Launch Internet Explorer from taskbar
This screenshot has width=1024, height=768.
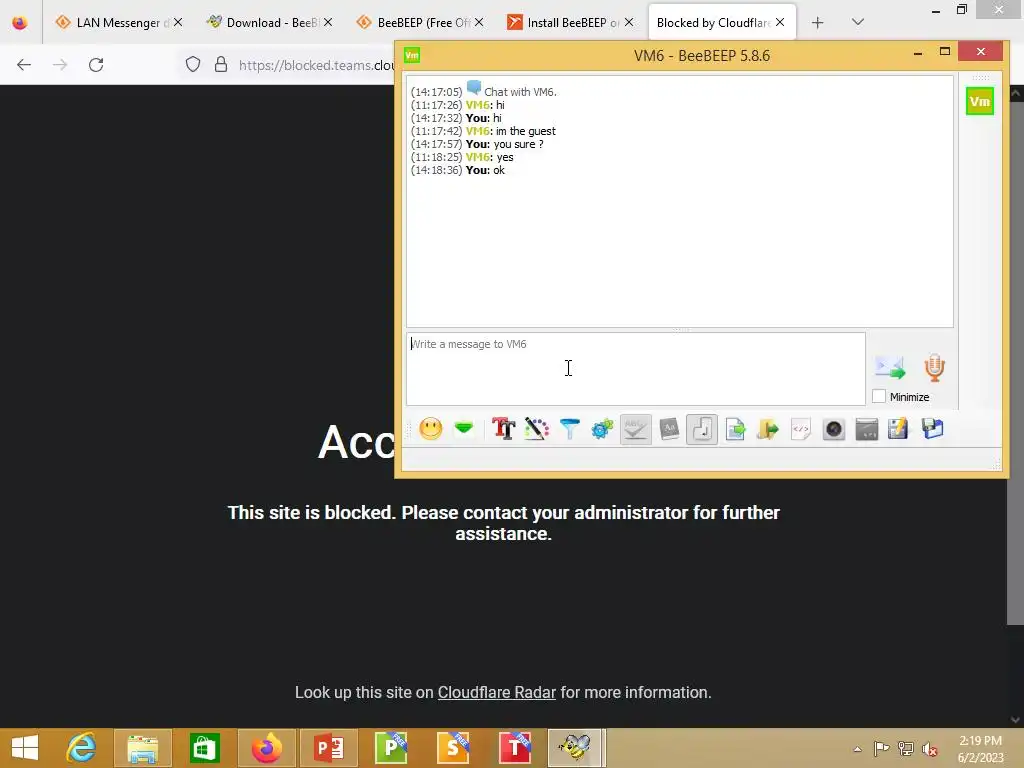click(81, 748)
